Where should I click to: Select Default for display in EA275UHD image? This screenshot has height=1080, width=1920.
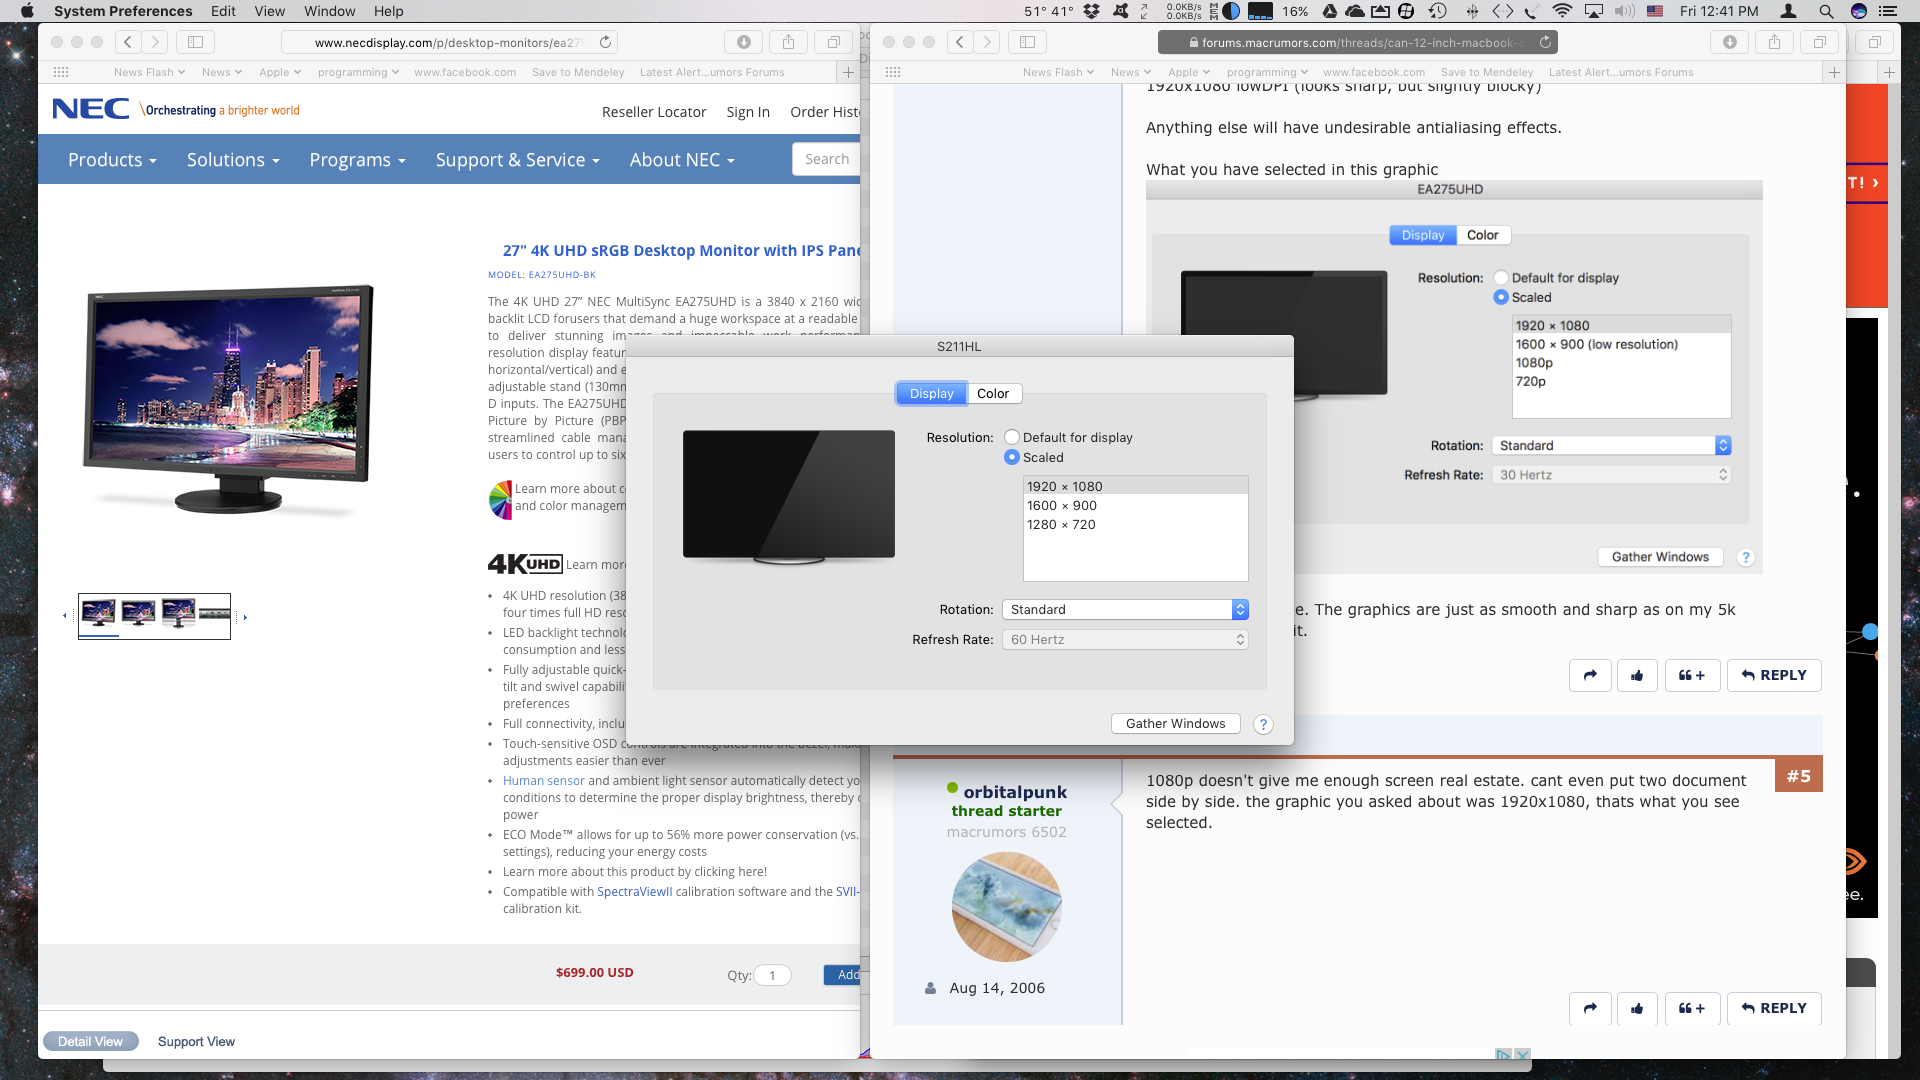pos(1501,278)
